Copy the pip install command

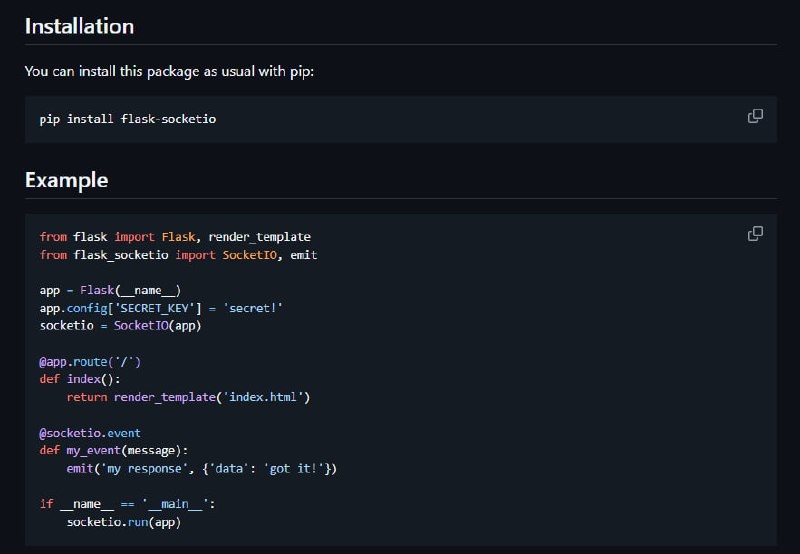point(755,116)
